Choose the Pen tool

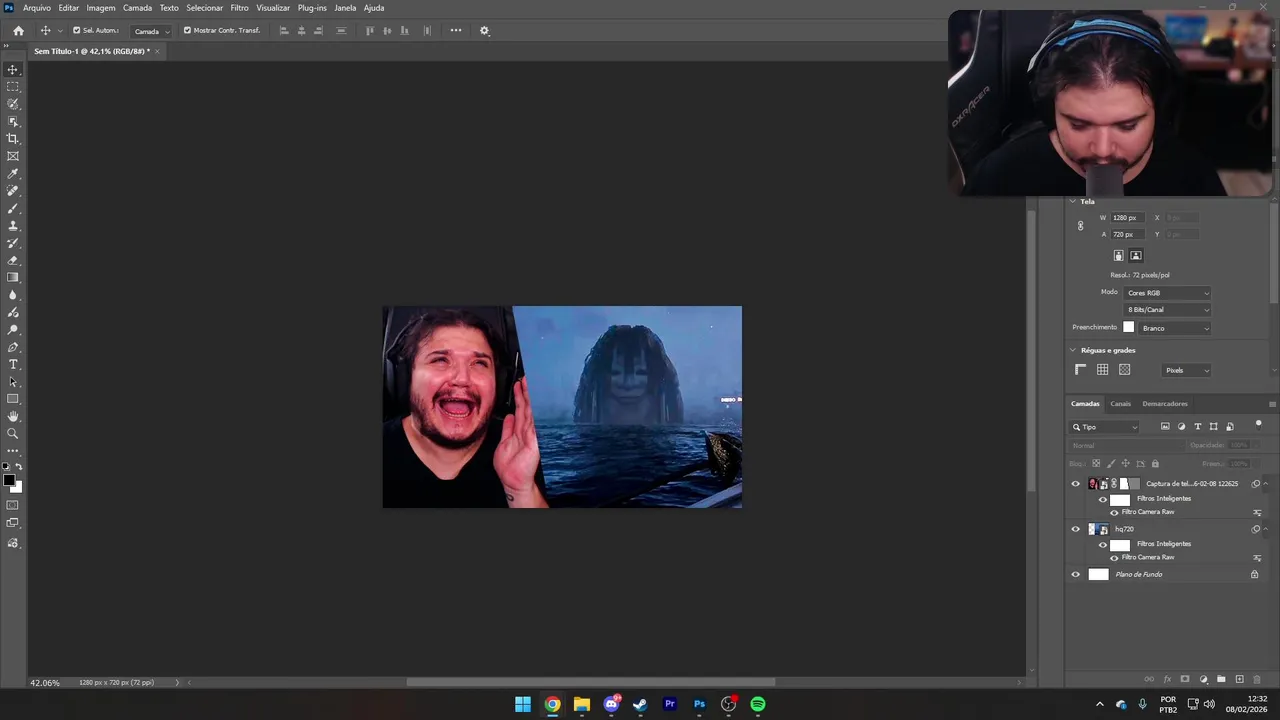click(x=13, y=347)
